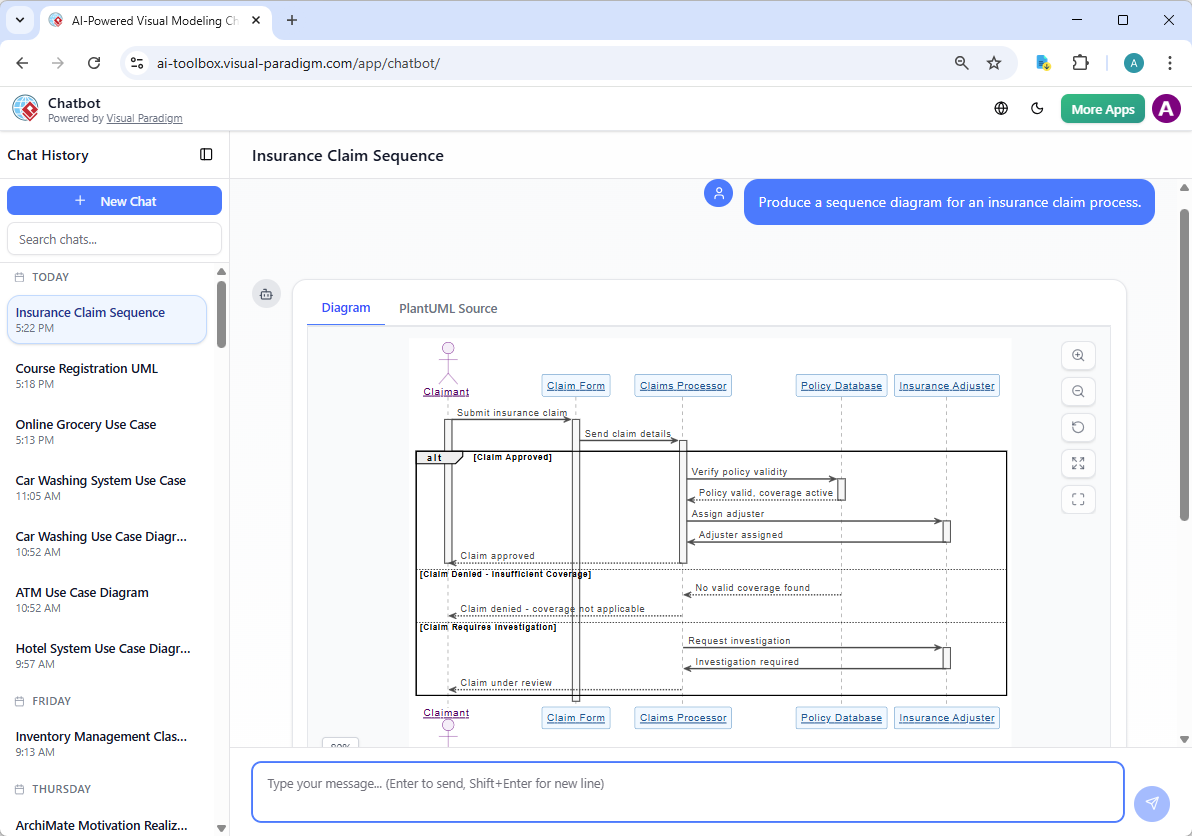Zoom out of the sequence diagram

1078,391
